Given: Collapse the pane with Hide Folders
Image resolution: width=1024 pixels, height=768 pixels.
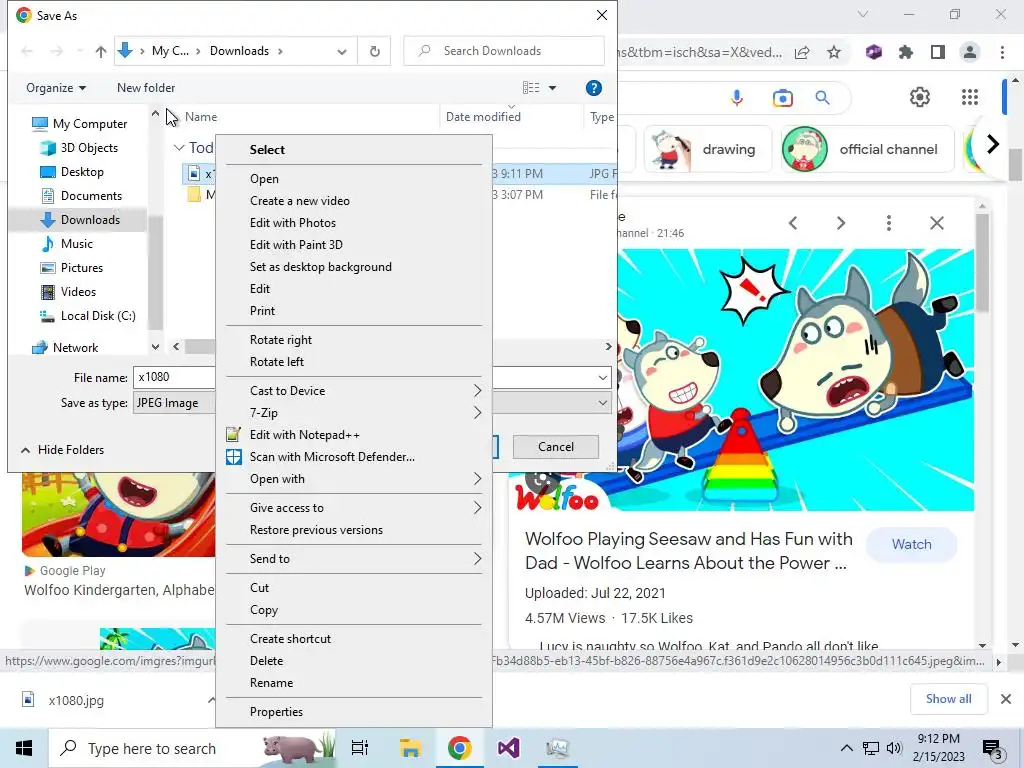Looking at the screenshot, I should (x=63, y=450).
